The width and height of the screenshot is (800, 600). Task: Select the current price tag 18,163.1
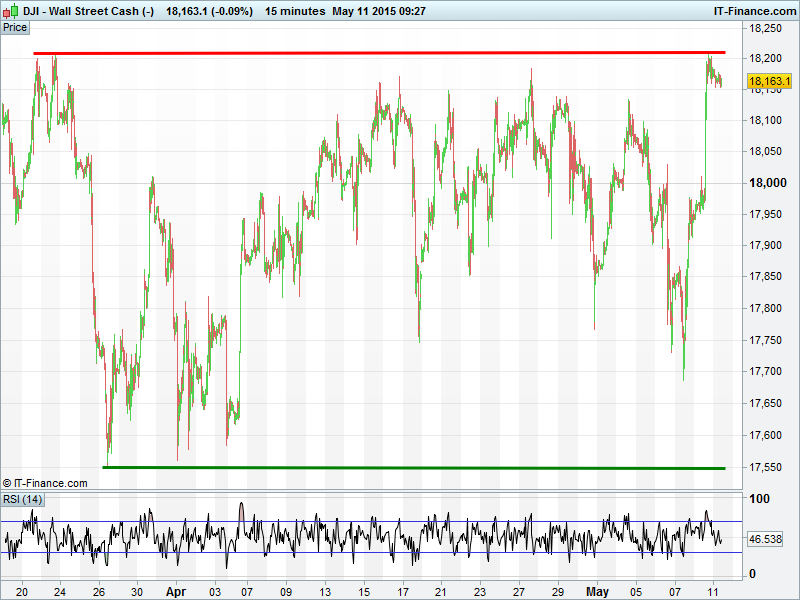point(770,81)
